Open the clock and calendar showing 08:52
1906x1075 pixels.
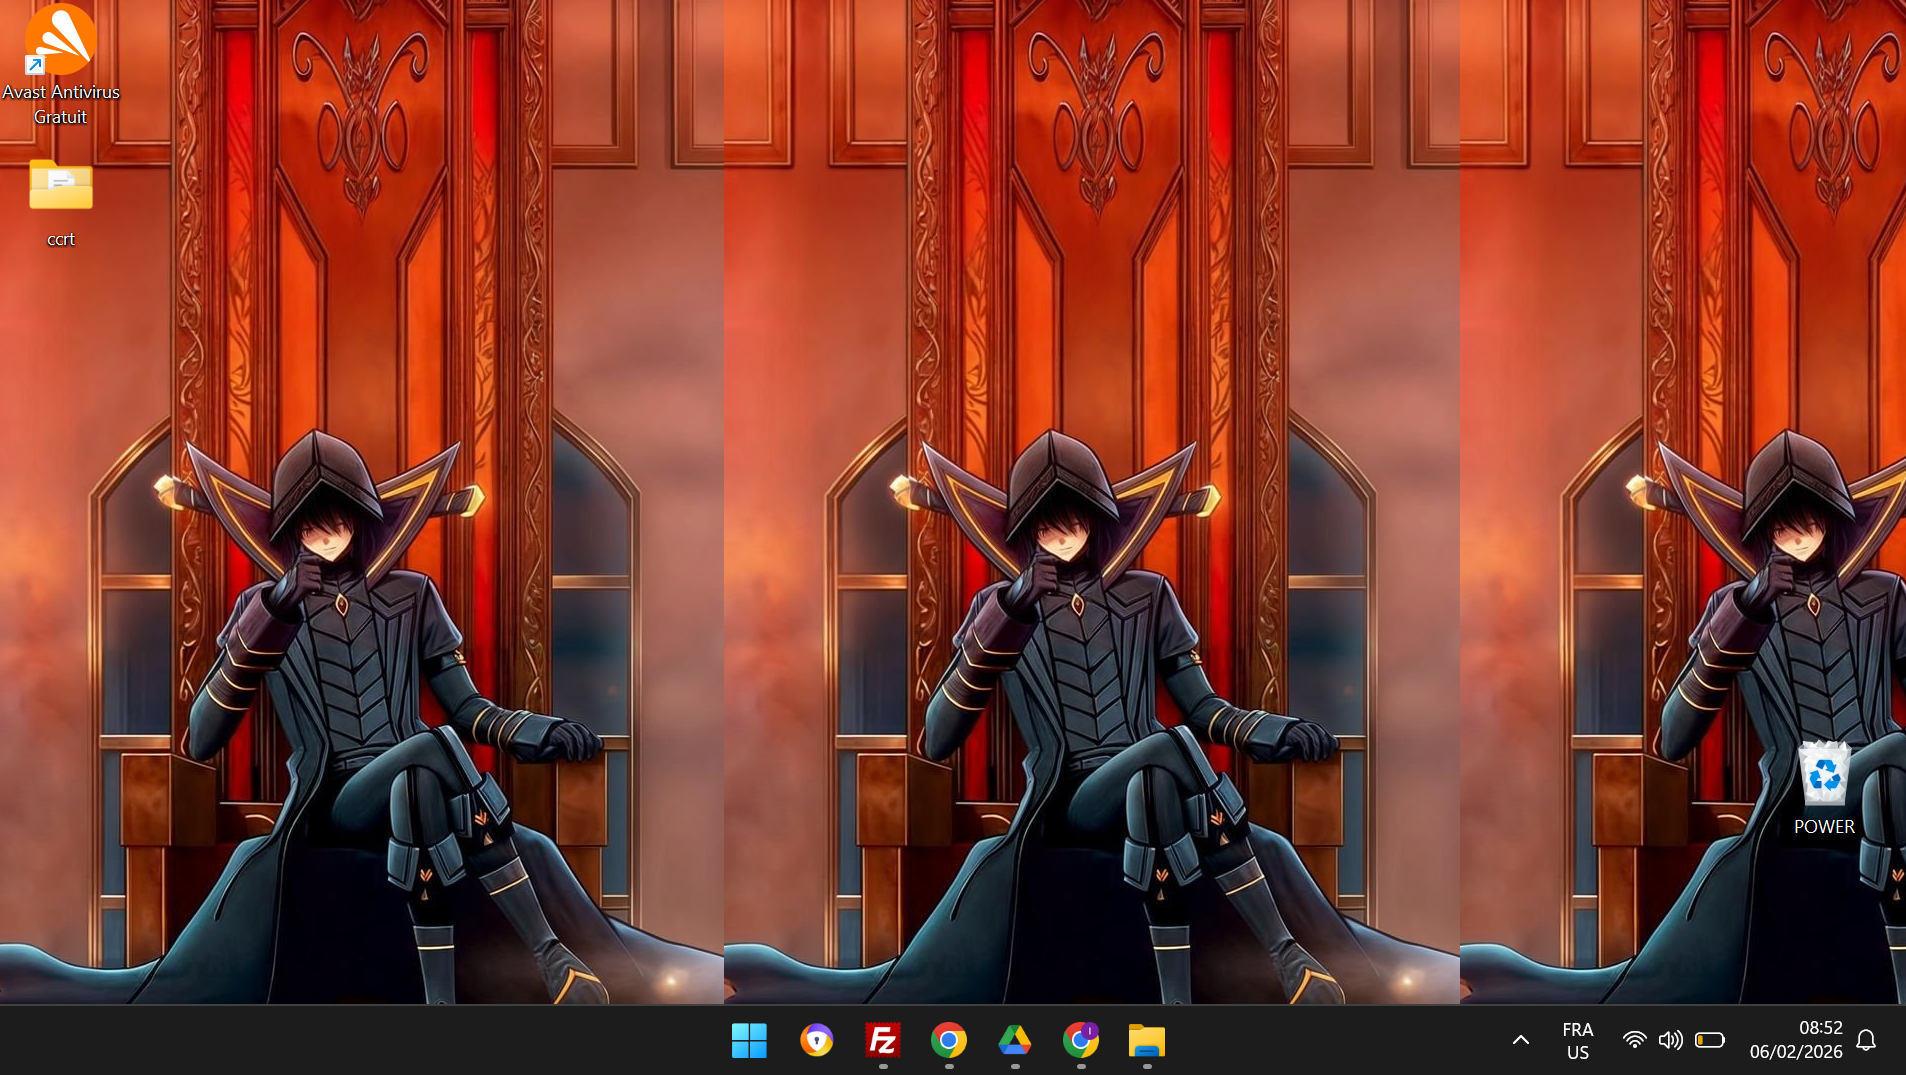click(1796, 1040)
